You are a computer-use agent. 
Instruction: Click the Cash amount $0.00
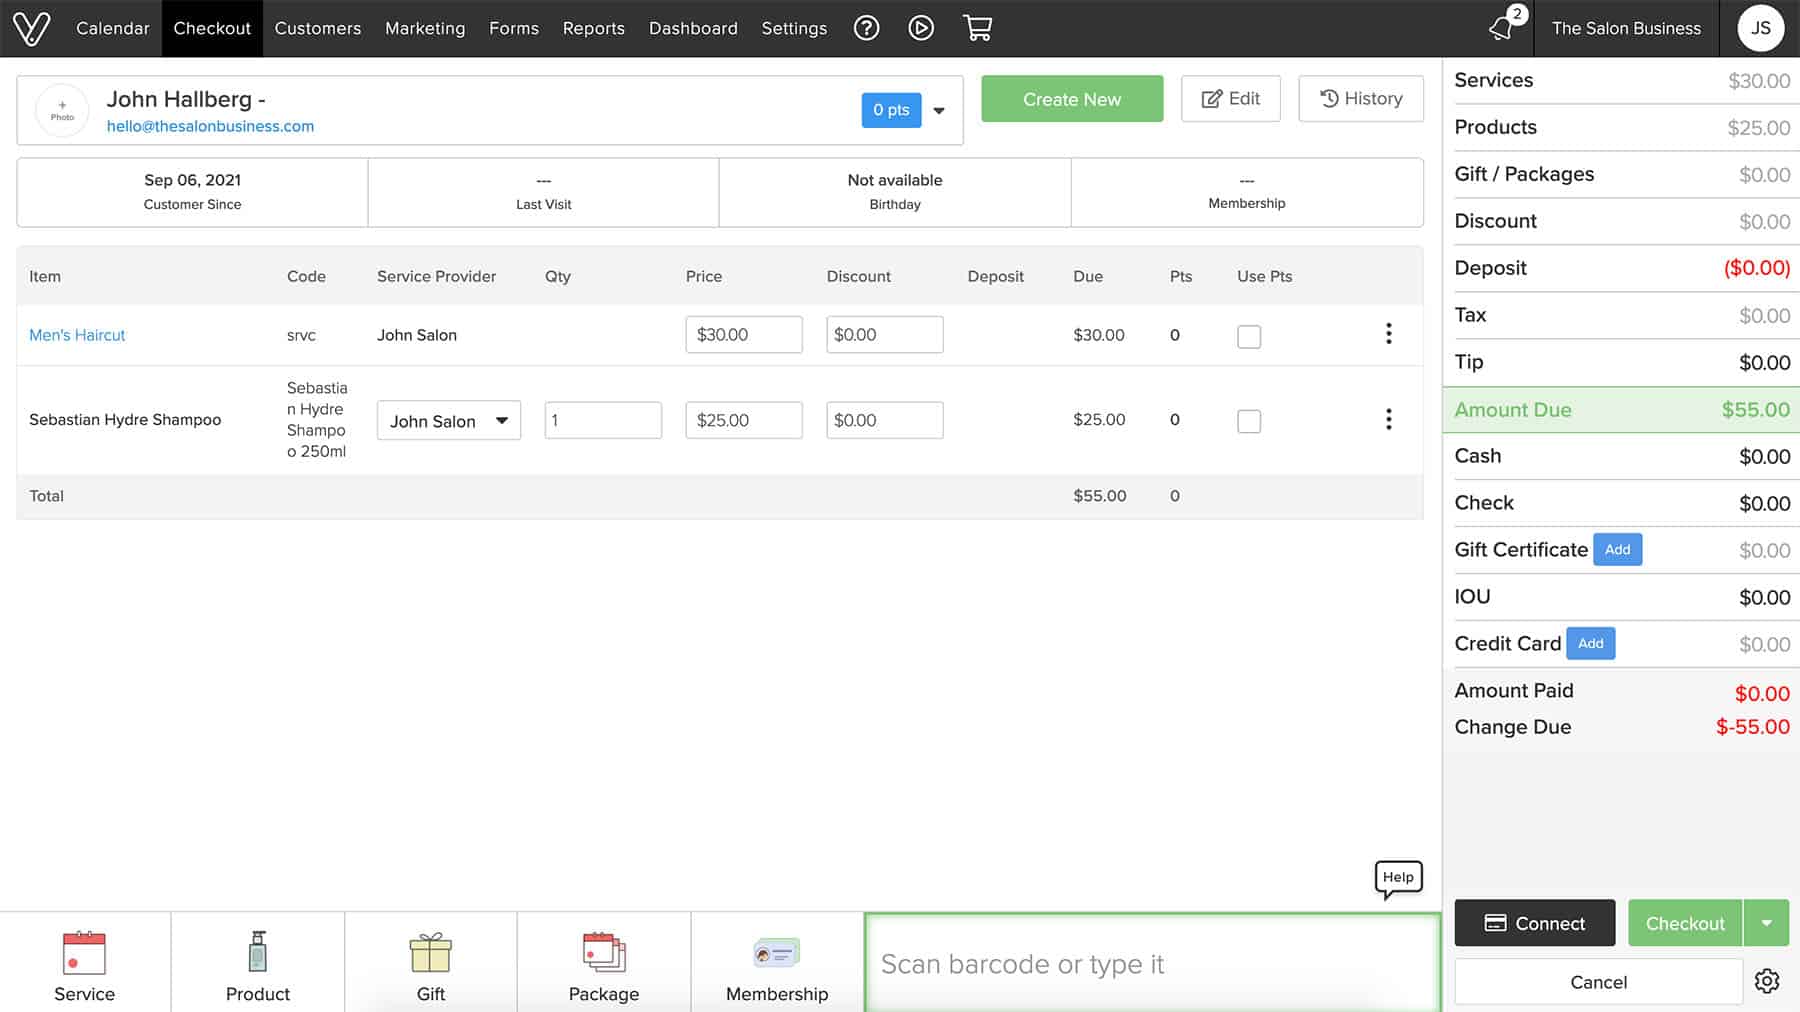coord(1764,457)
